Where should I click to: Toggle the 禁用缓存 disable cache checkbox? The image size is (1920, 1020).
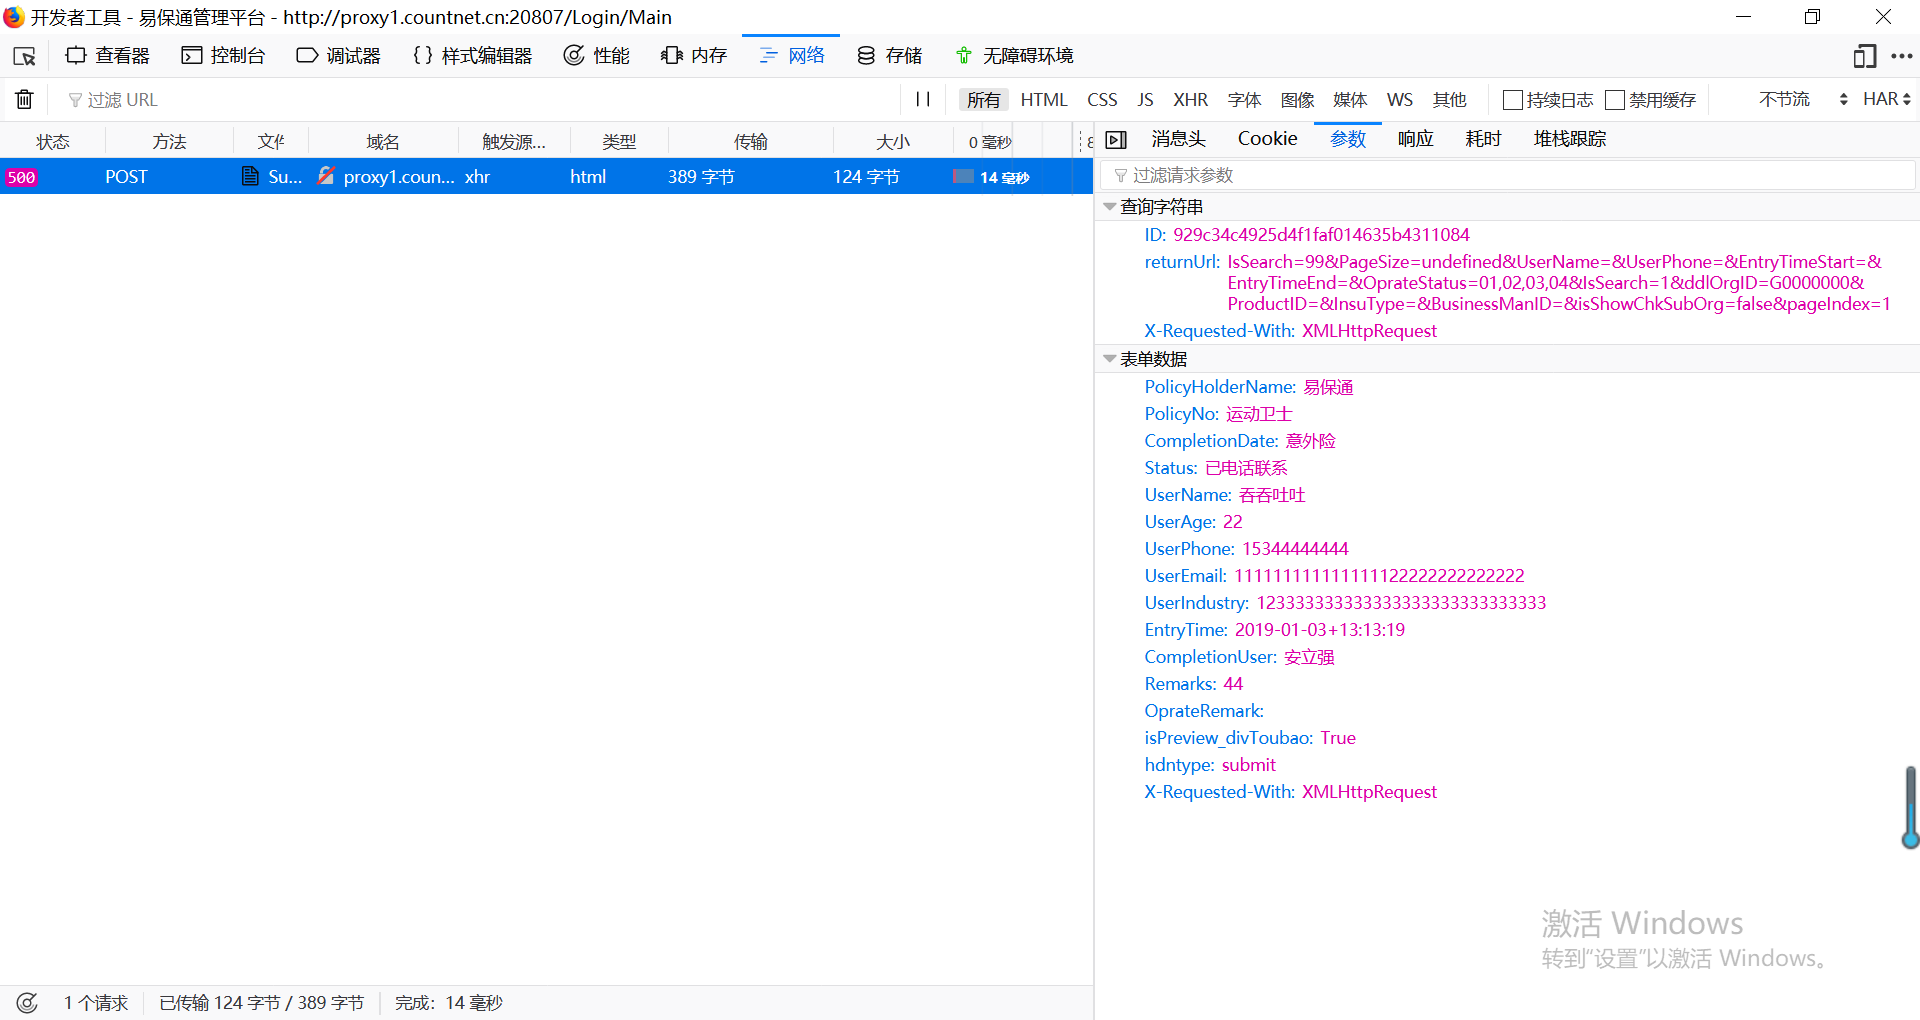tap(1615, 100)
